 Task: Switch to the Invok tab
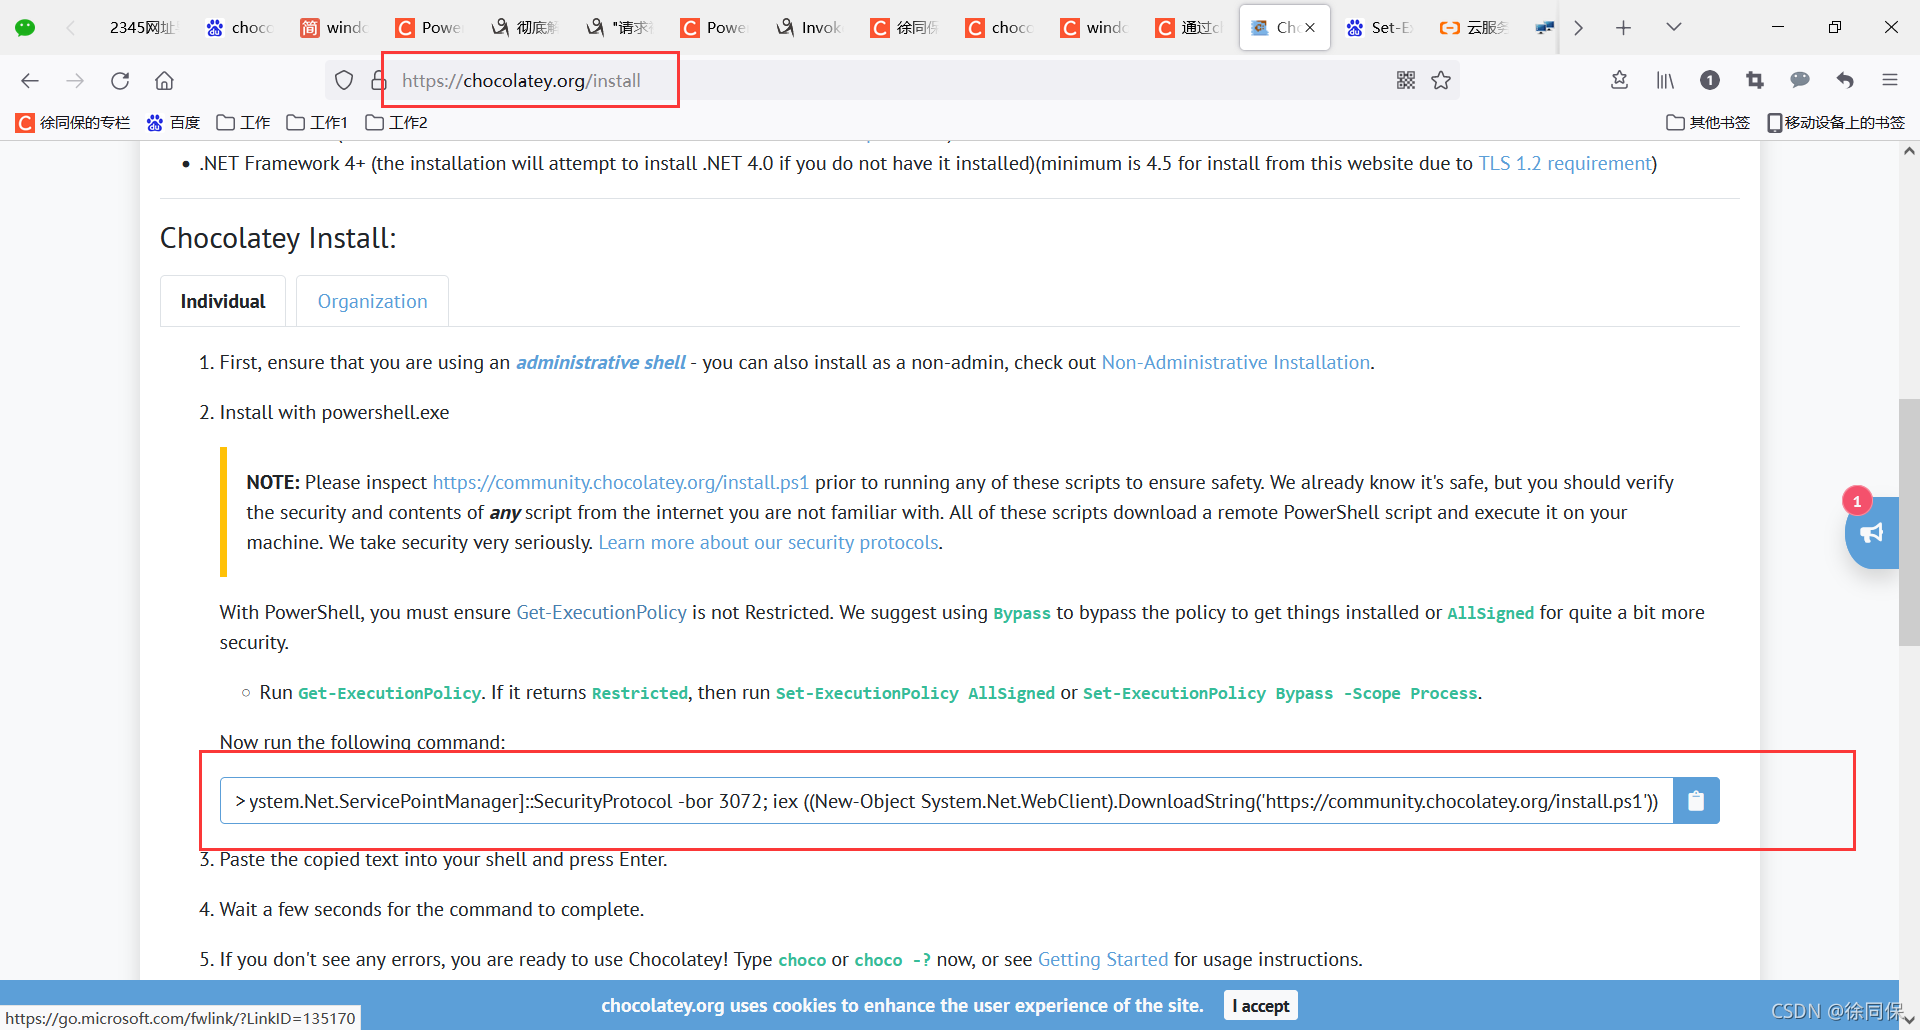tap(810, 28)
